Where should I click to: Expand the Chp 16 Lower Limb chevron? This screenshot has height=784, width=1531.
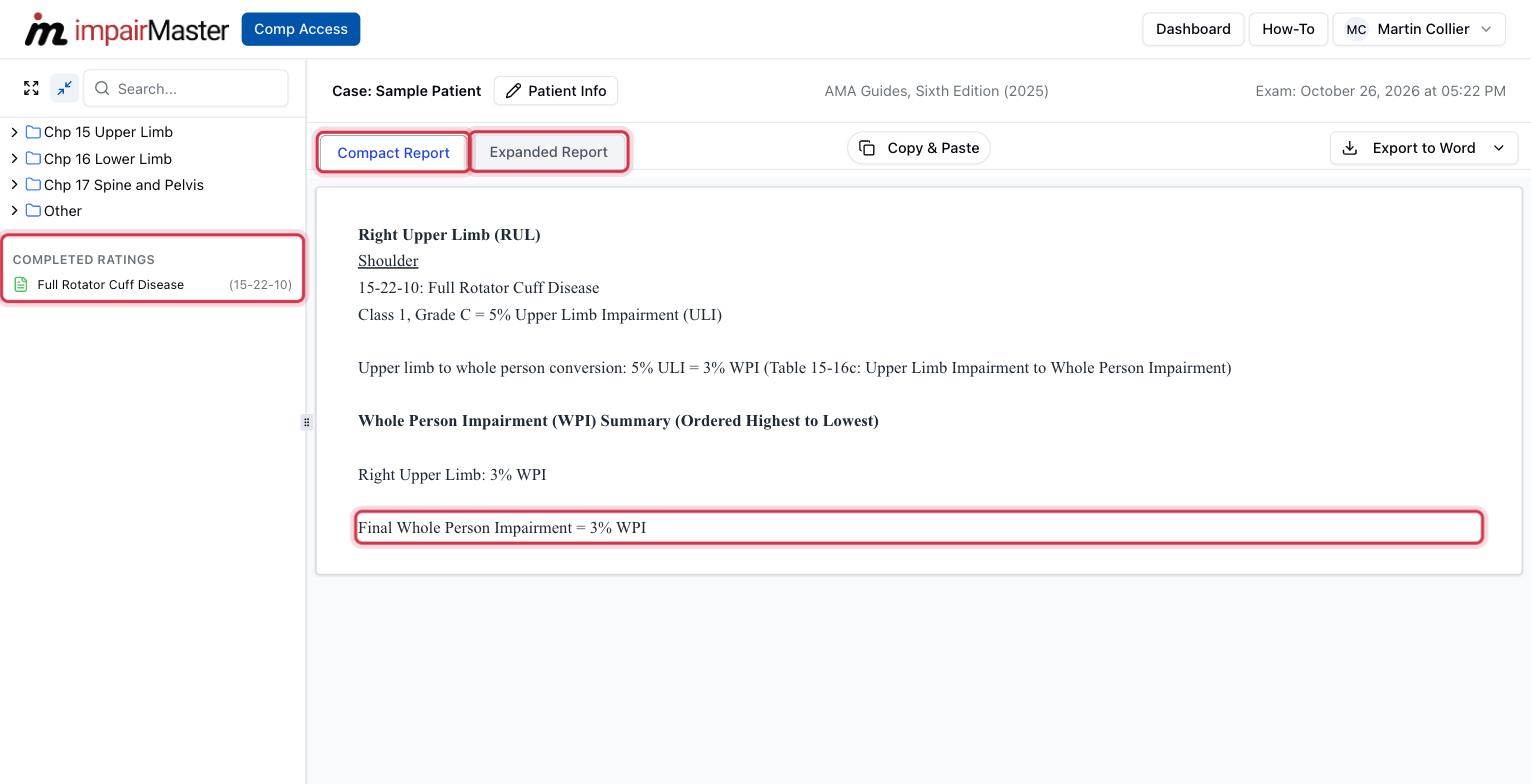pyautogui.click(x=14, y=158)
